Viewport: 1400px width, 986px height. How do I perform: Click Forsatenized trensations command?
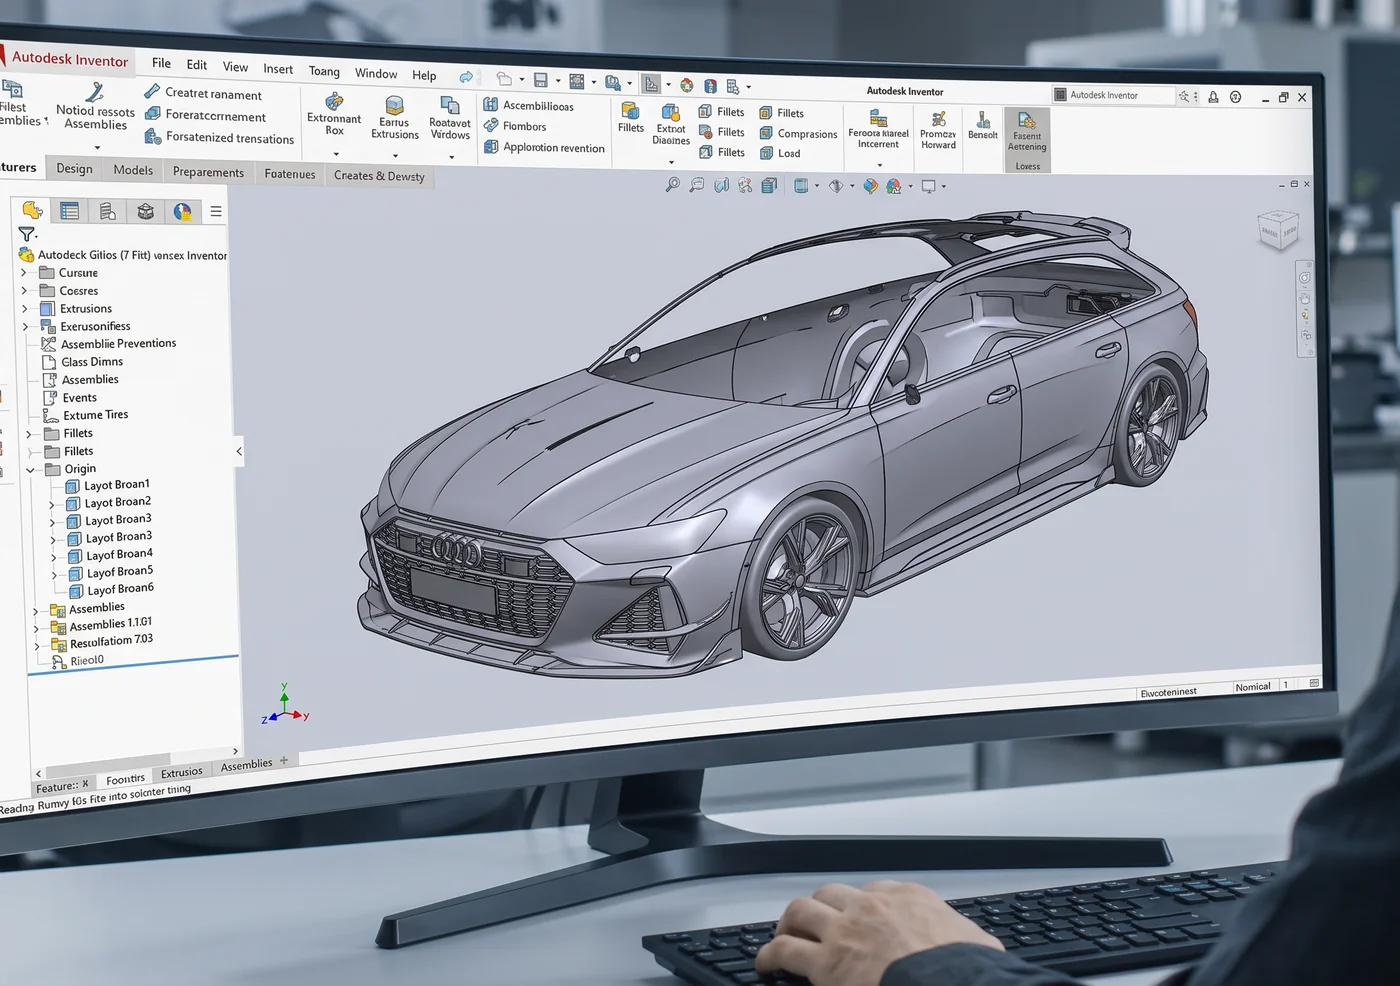(219, 138)
